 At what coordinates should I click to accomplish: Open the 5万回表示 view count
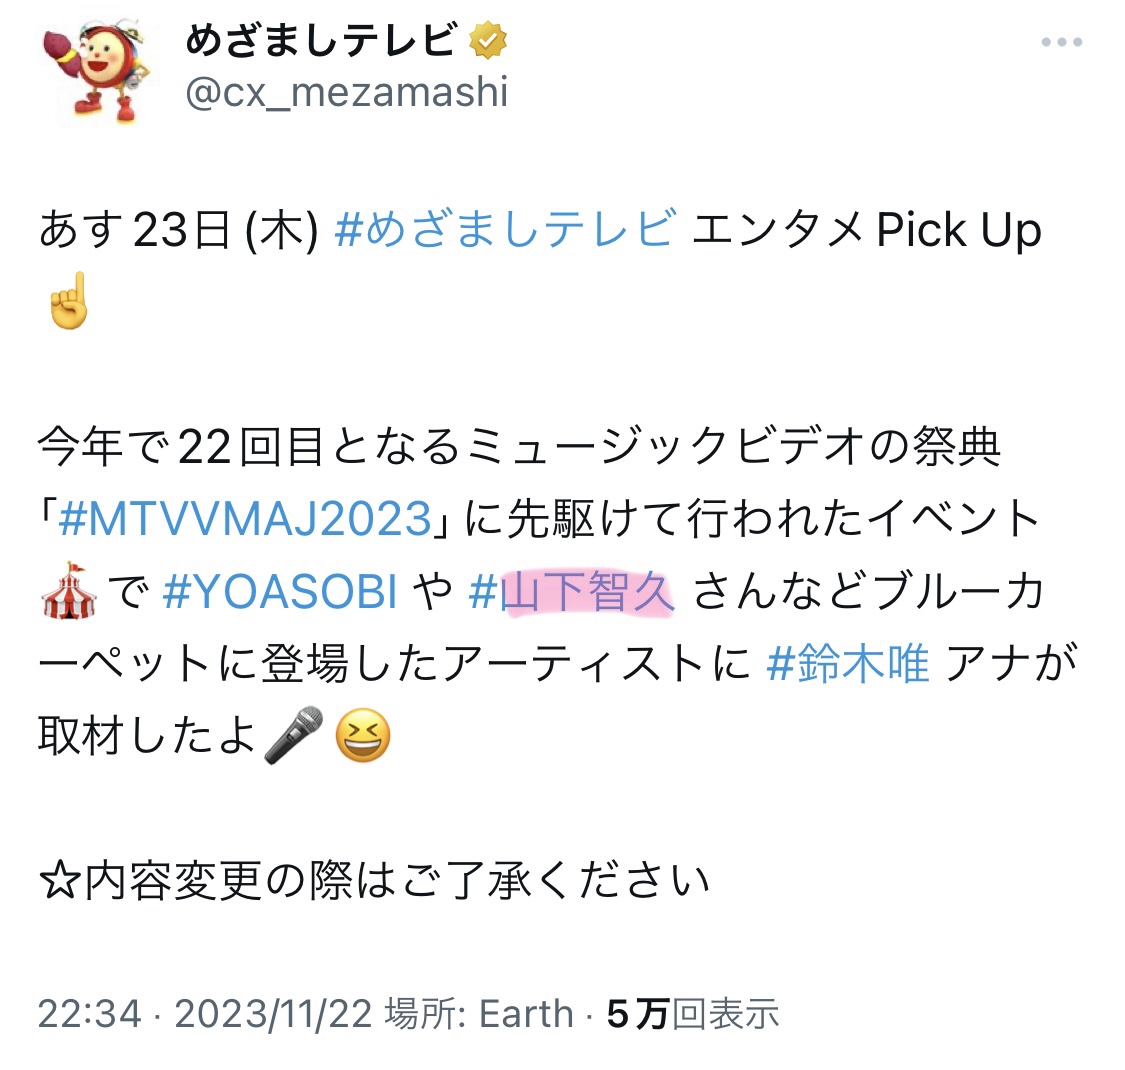[x=693, y=1014]
